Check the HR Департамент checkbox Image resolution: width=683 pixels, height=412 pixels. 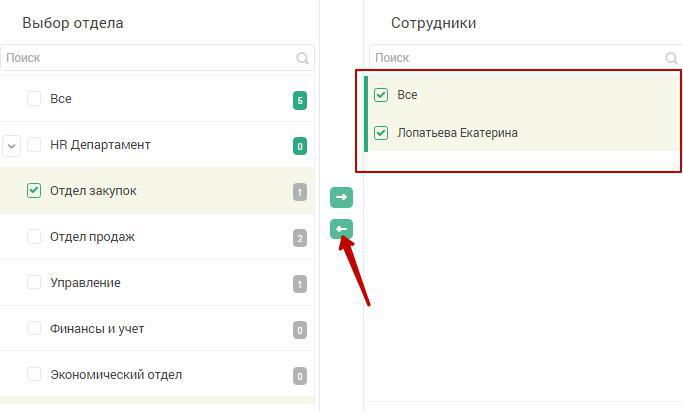tap(34, 145)
